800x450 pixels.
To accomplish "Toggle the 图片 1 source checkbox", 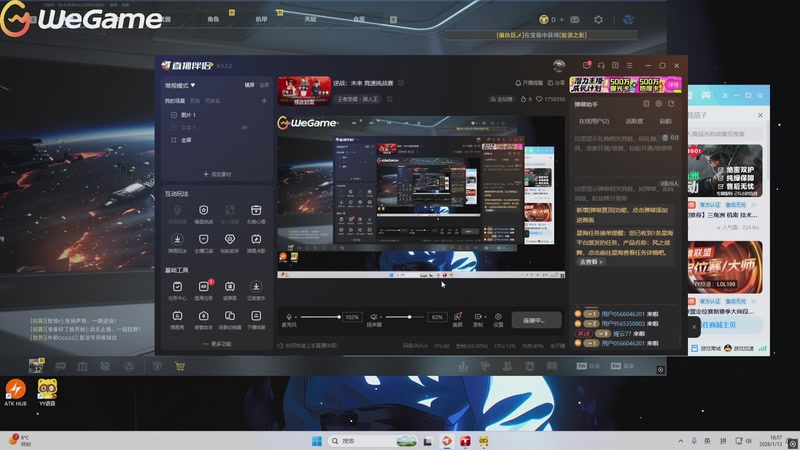I will [173, 115].
